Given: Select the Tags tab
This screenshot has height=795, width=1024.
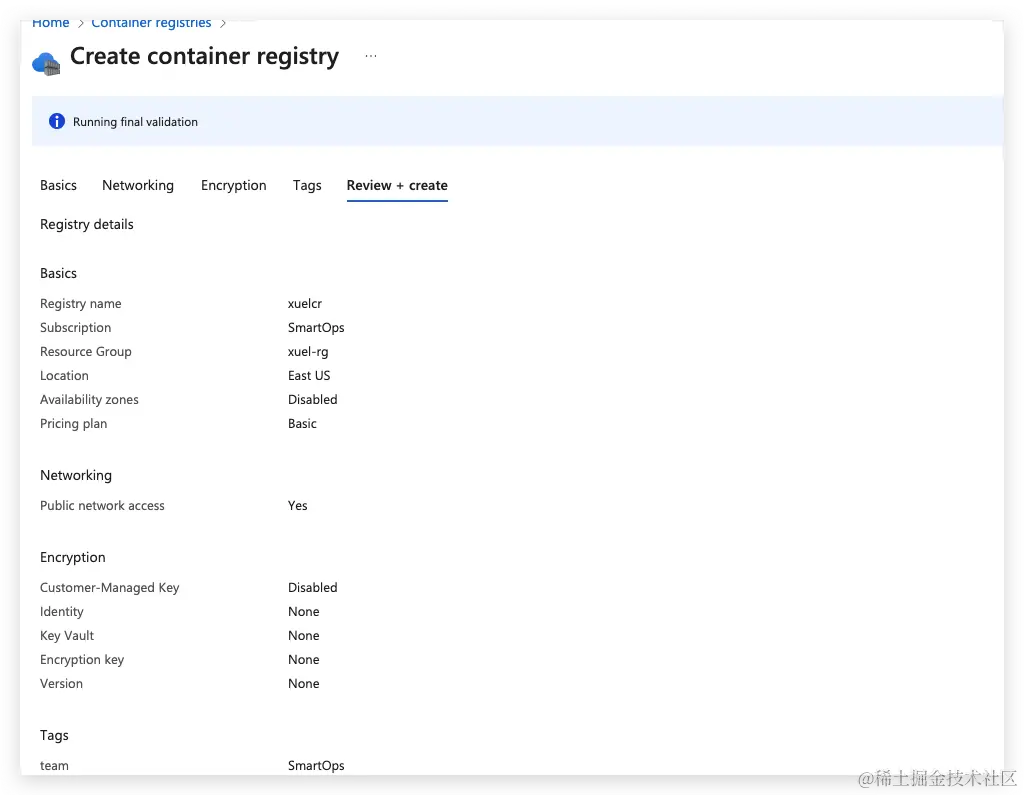Looking at the screenshot, I should click(307, 185).
